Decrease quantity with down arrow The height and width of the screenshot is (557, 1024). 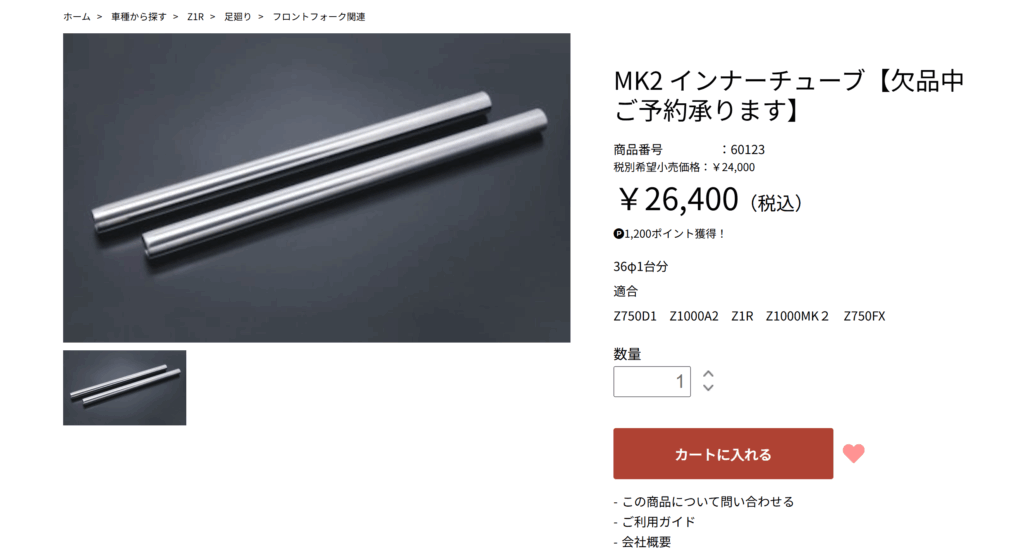[x=708, y=387]
